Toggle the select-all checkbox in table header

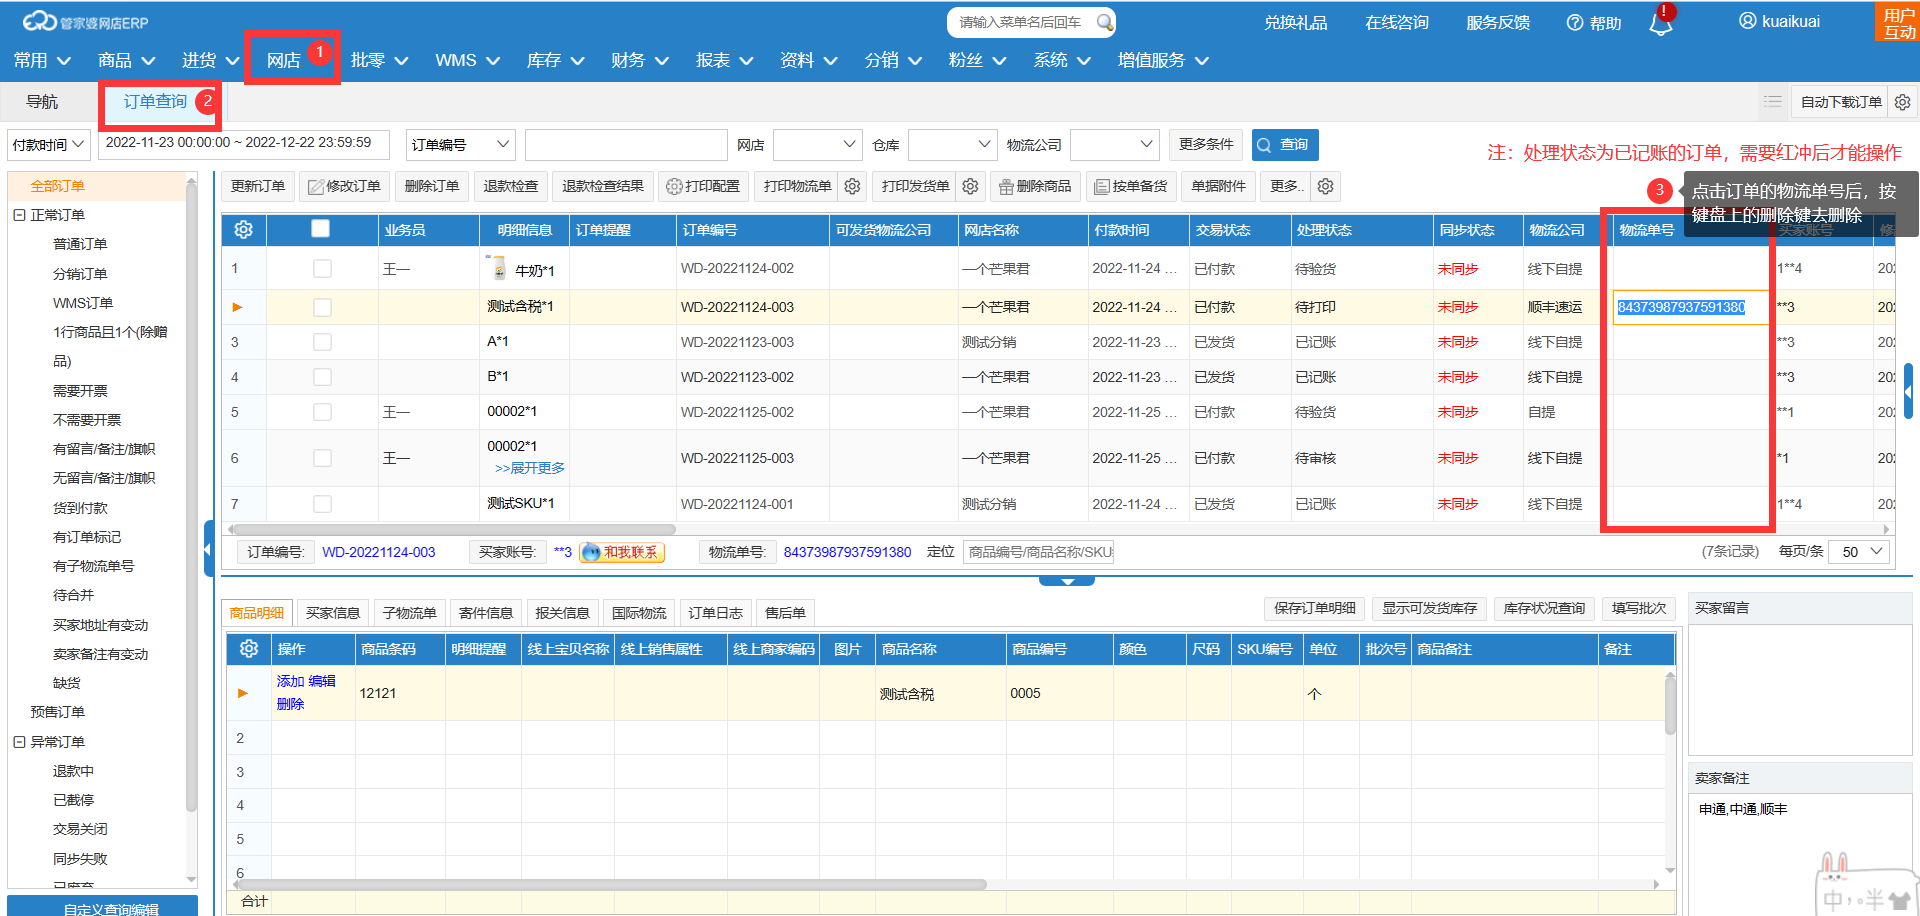point(320,229)
